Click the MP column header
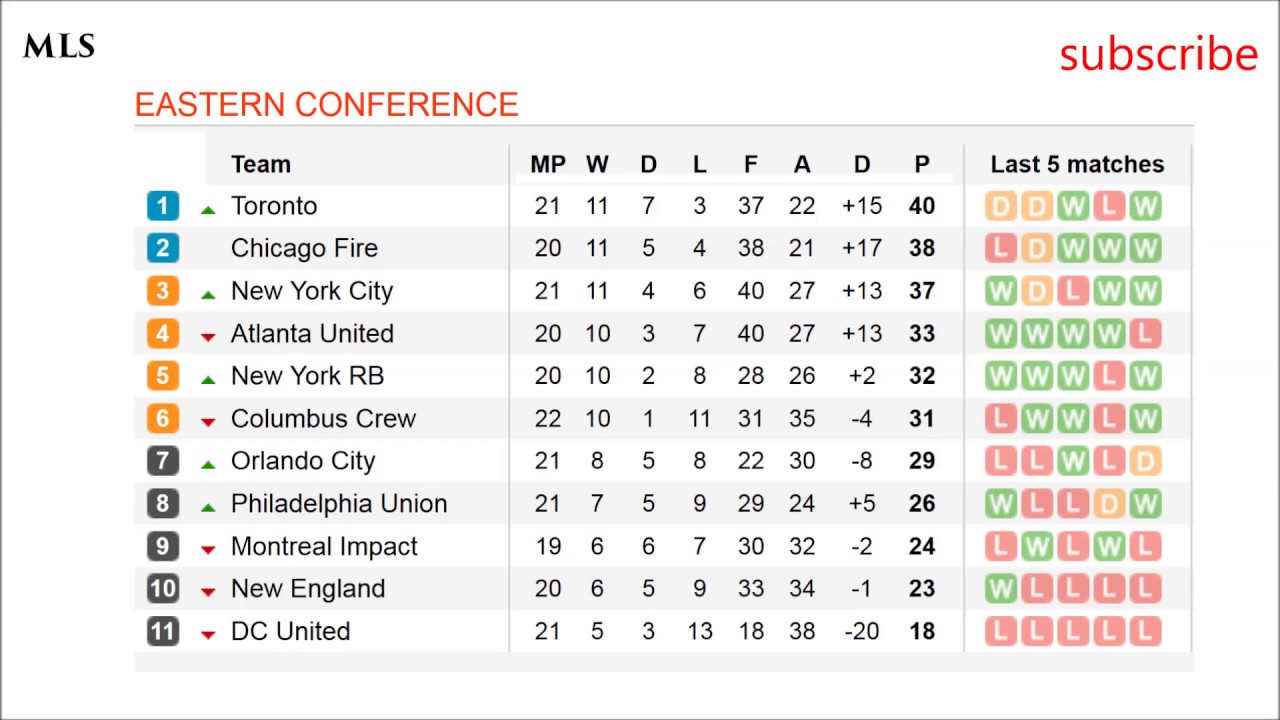 547,164
